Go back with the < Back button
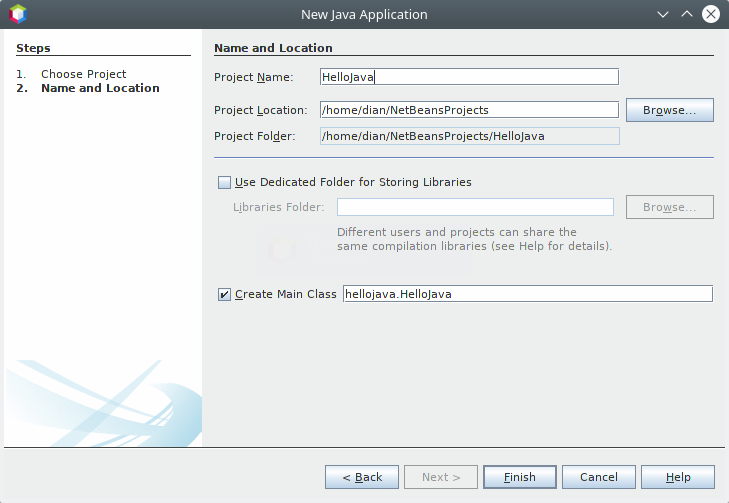The height and width of the screenshot is (503, 729). (x=362, y=477)
